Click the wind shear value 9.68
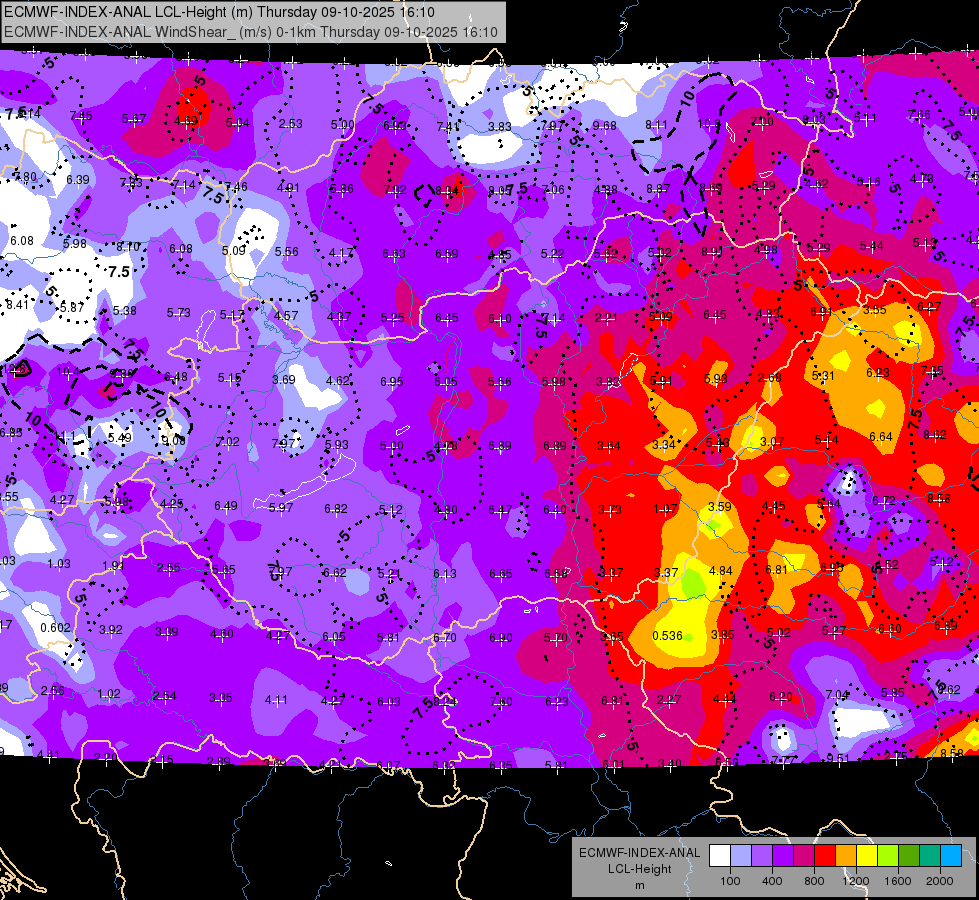Viewport: 979px width, 900px height. (604, 126)
